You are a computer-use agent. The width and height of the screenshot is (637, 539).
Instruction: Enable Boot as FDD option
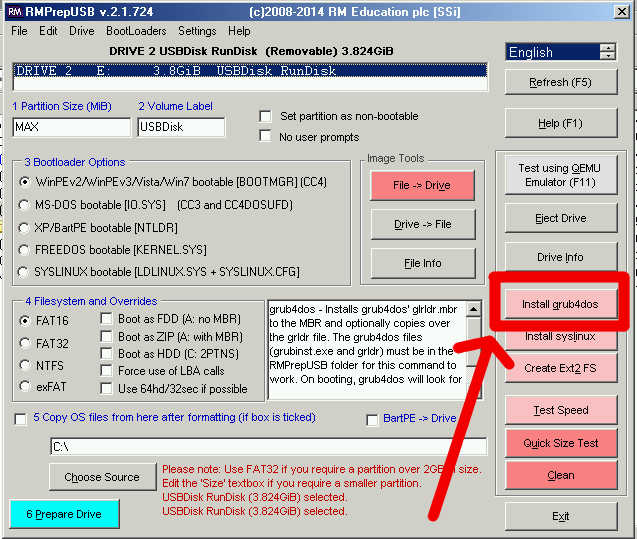pos(107,320)
